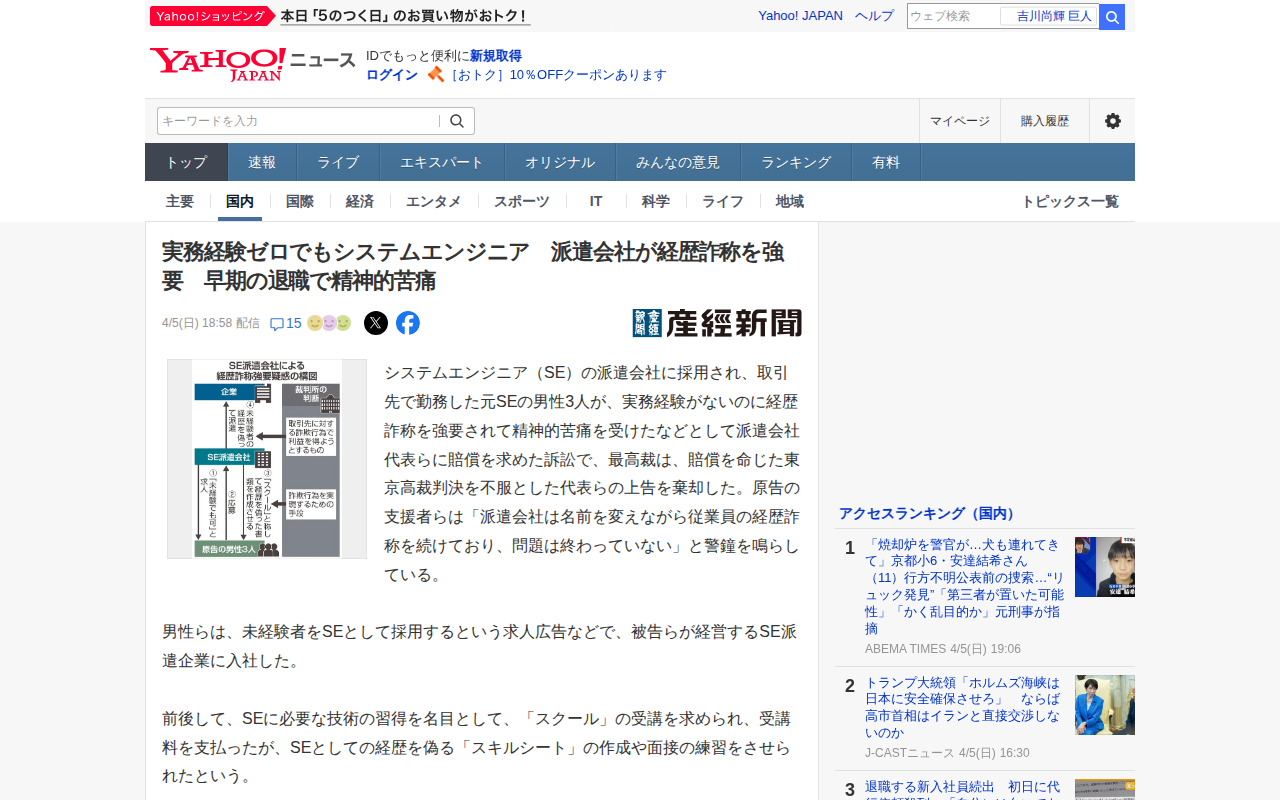
Task: Focus the web search input field
Action: coord(954,16)
